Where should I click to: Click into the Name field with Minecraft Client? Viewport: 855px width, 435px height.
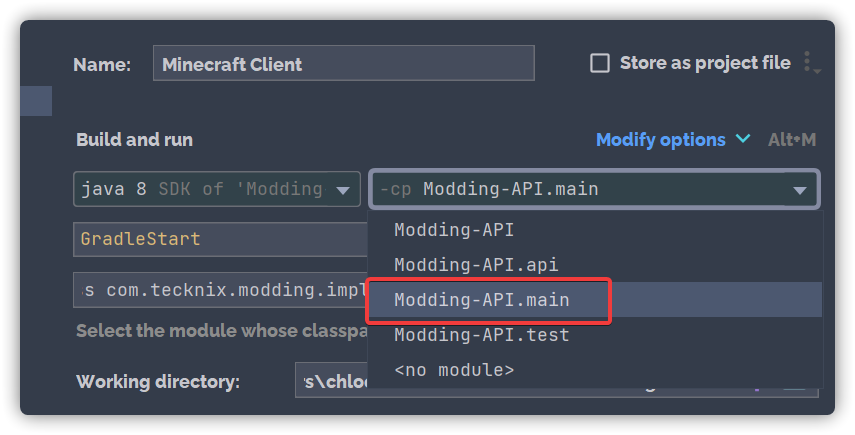click(x=344, y=63)
